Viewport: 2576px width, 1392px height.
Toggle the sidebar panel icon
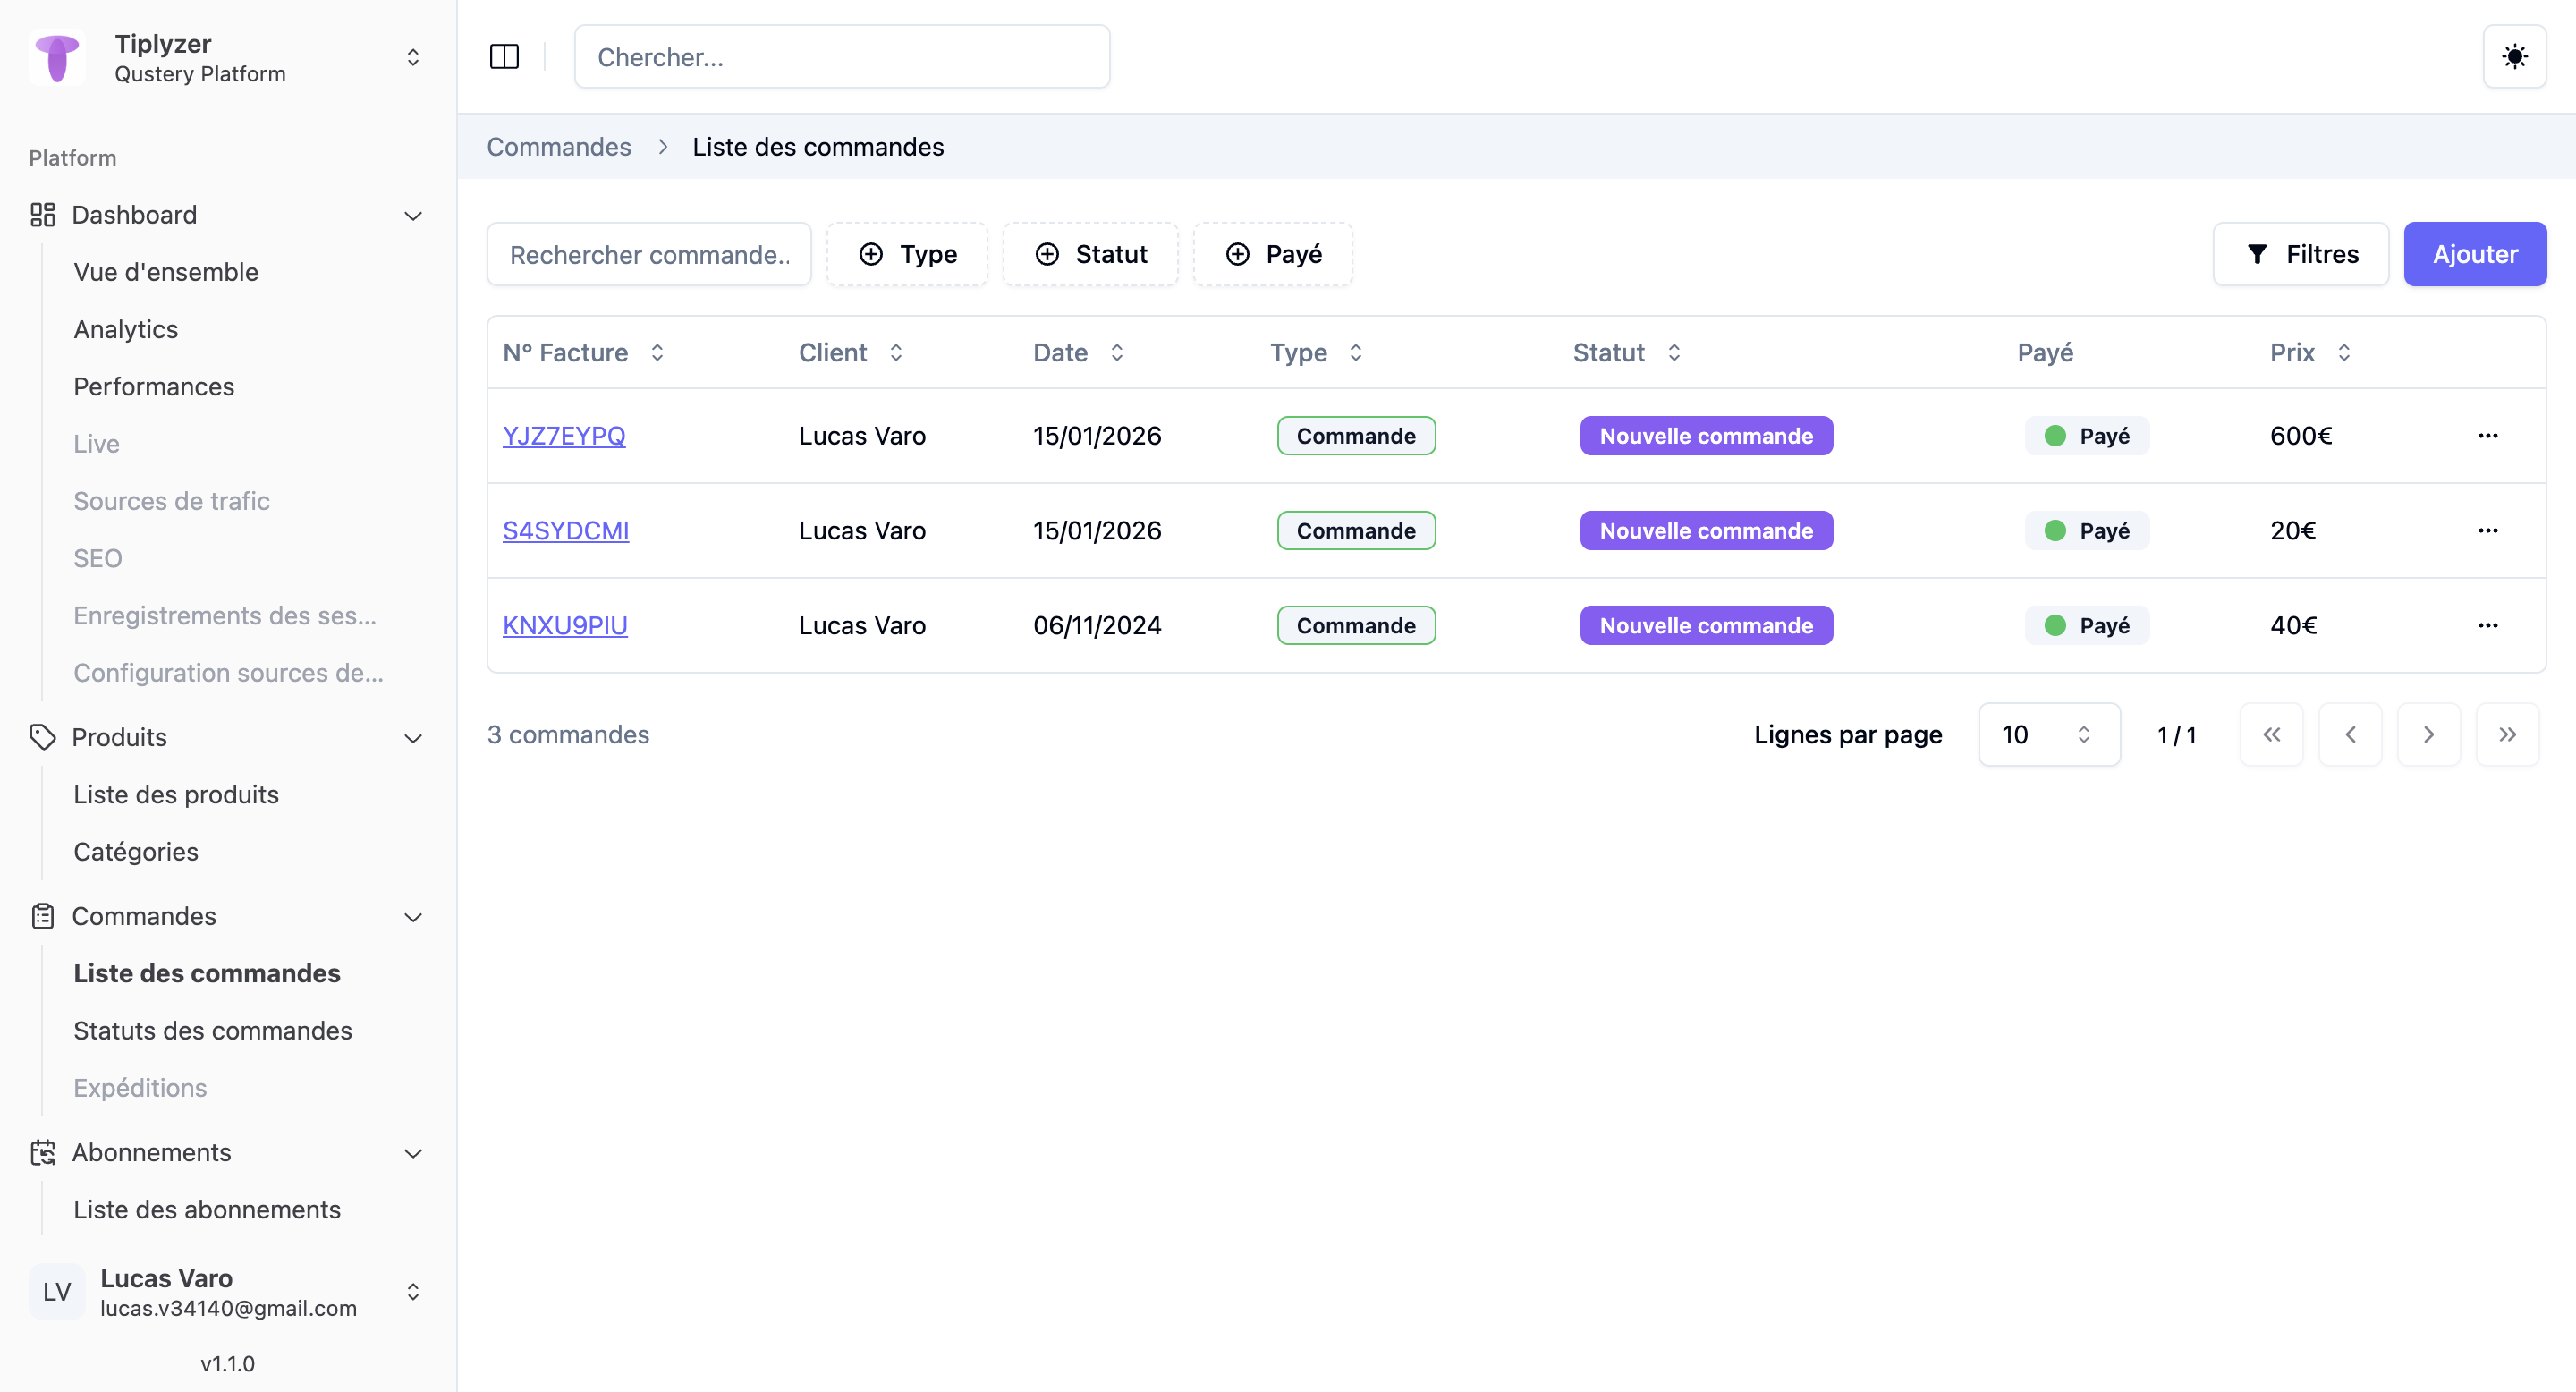point(504,57)
